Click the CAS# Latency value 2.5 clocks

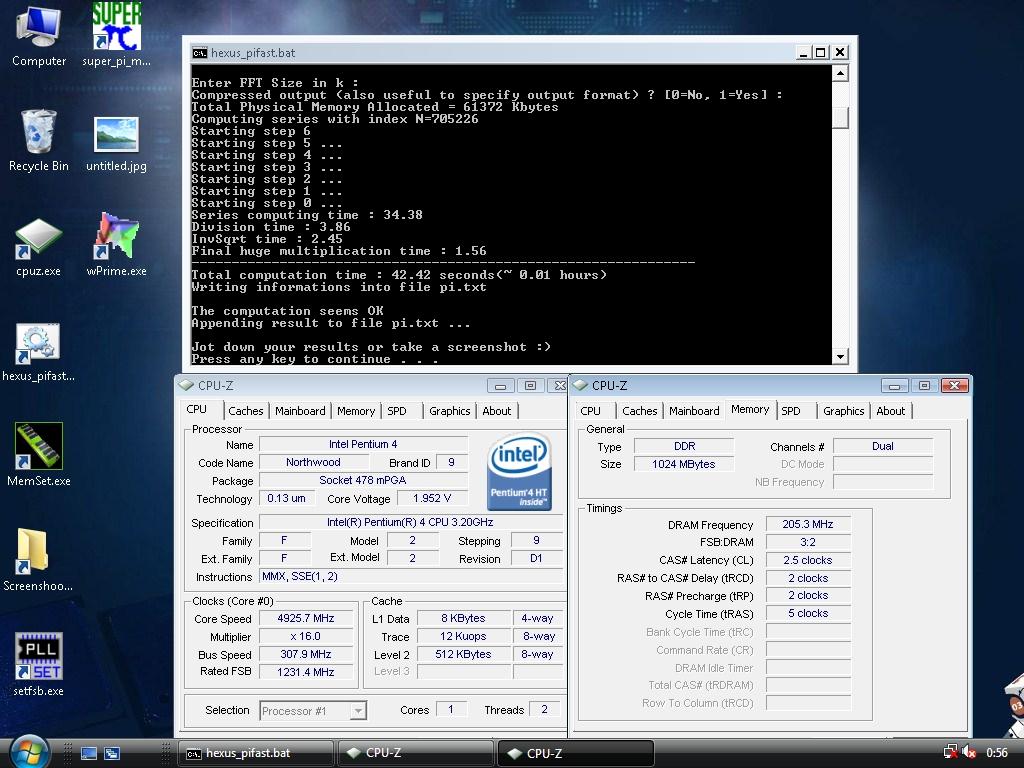[x=808, y=560]
